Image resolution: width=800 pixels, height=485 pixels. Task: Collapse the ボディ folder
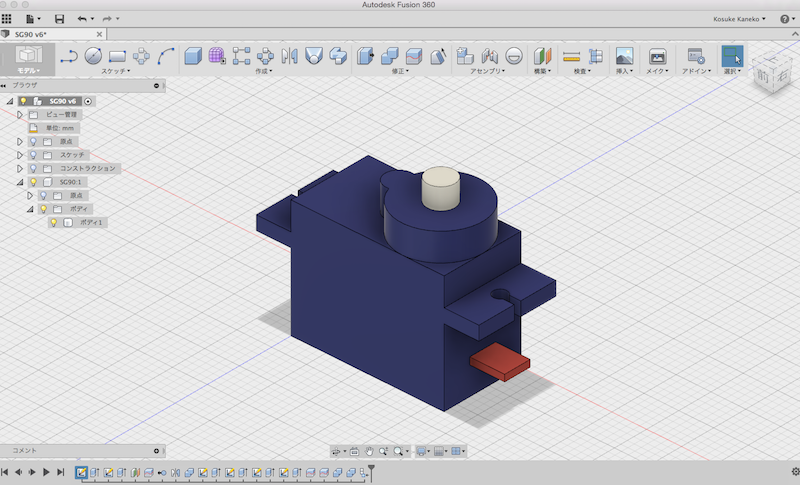[30, 209]
